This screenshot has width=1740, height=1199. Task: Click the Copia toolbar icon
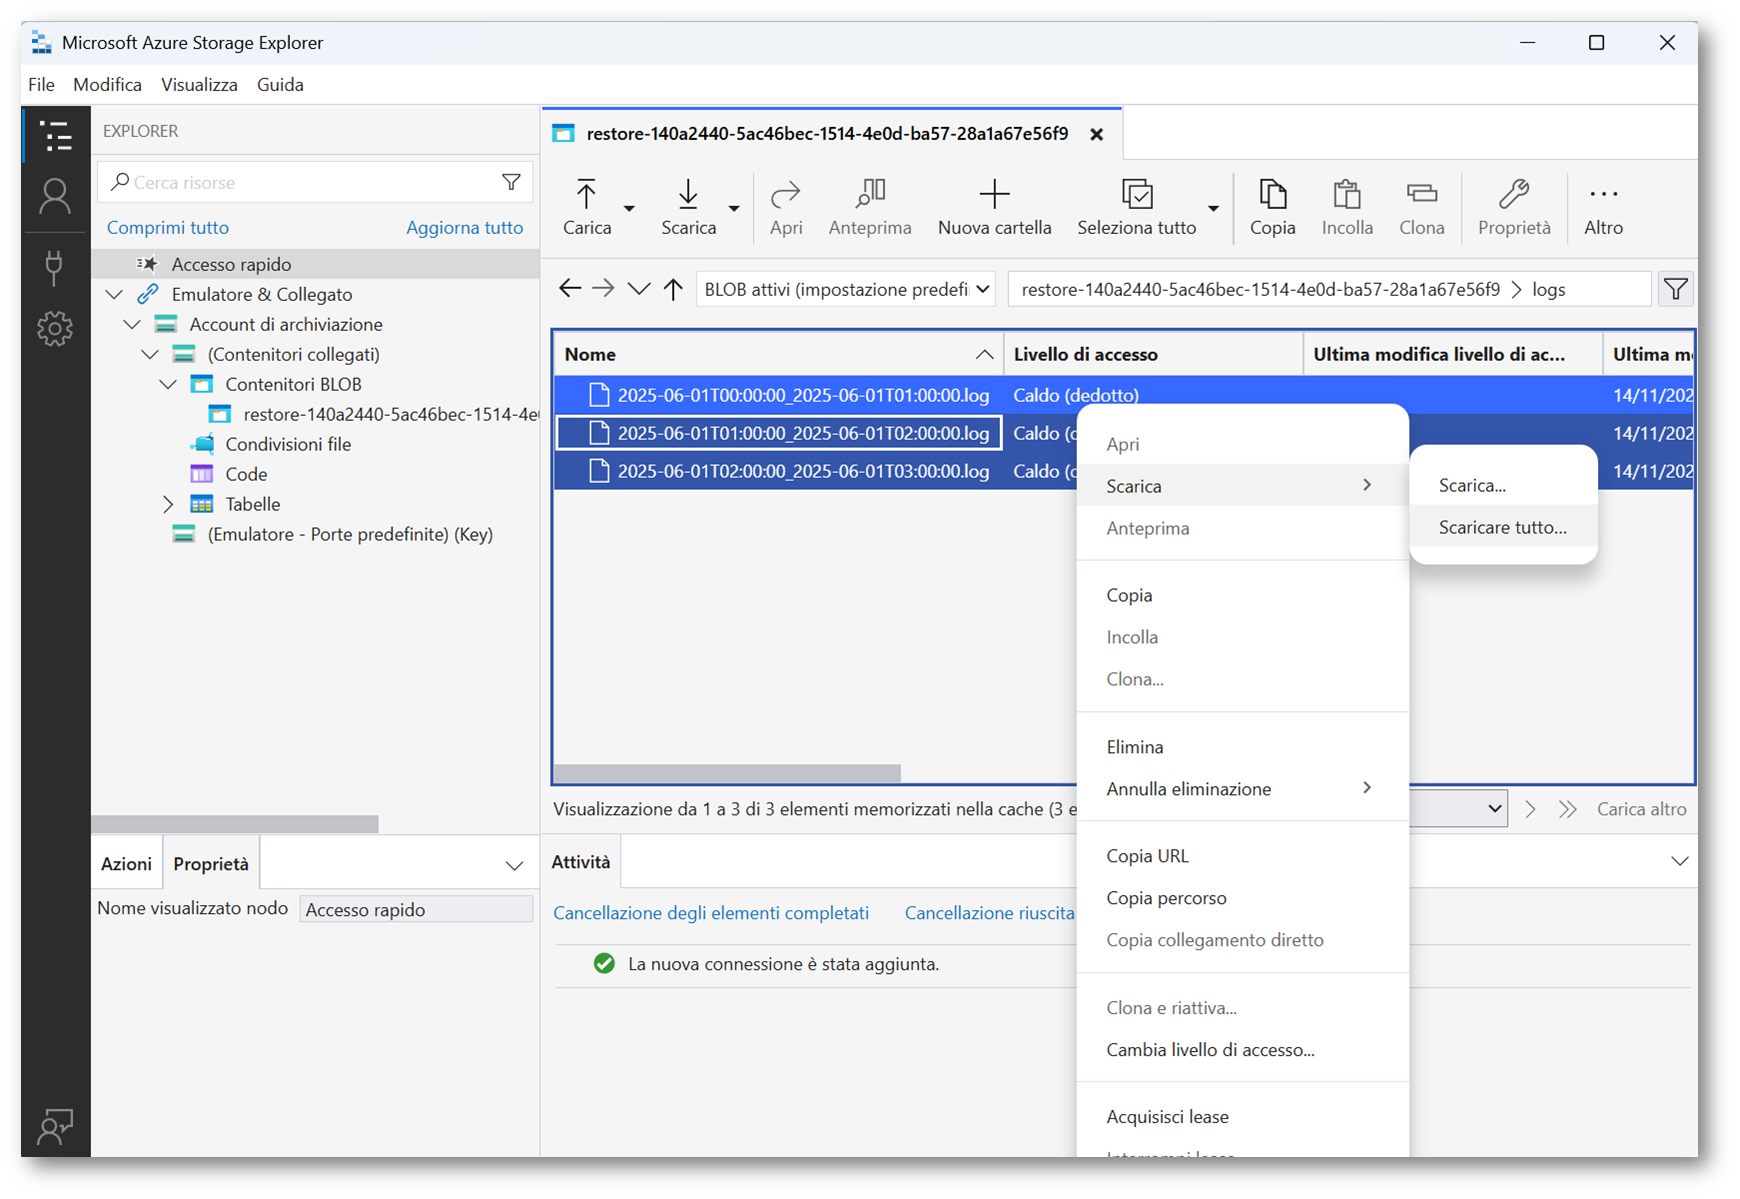1272,194
